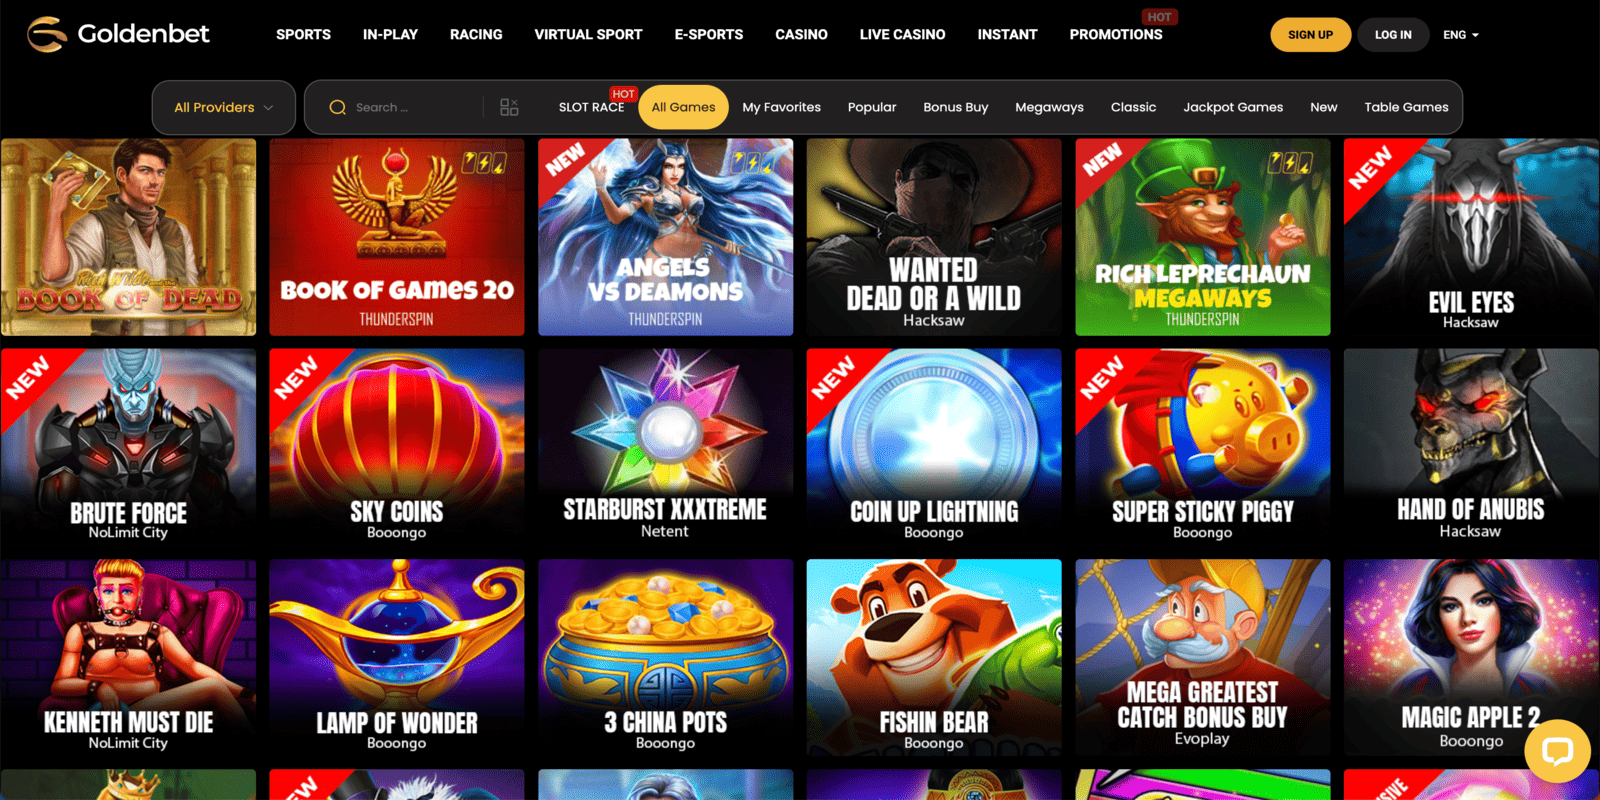Click the lightning badge on Book of Games 20
The width and height of the screenshot is (1600, 800).
tap(484, 162)
